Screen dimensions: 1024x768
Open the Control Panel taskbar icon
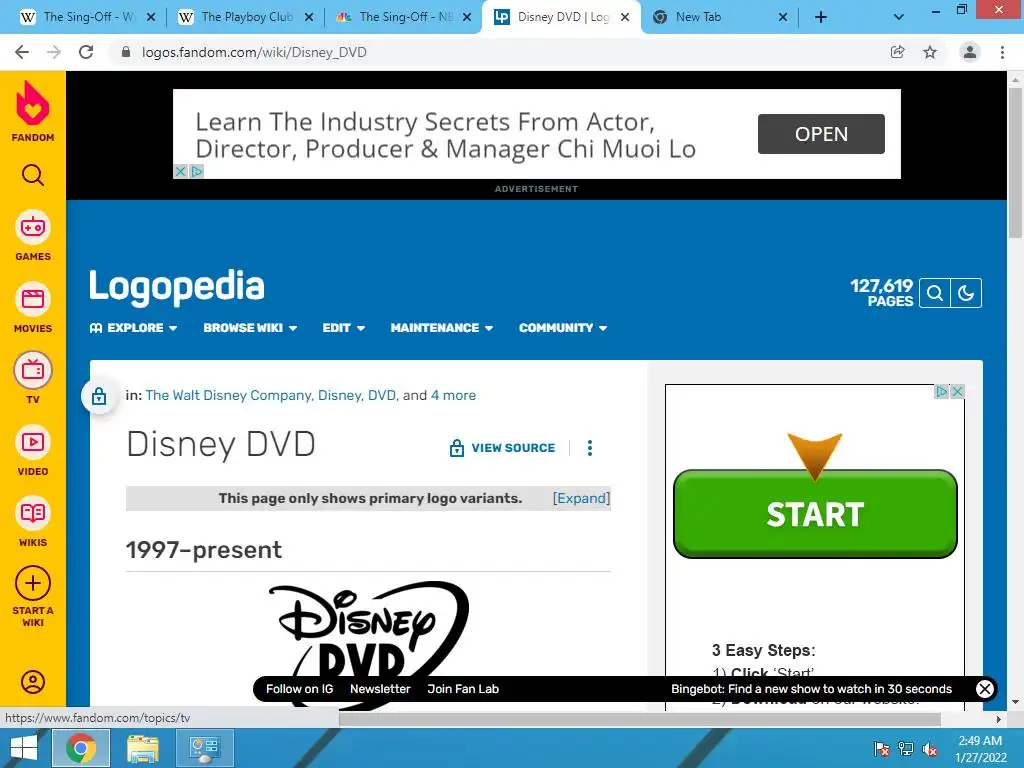pos(204,748)
